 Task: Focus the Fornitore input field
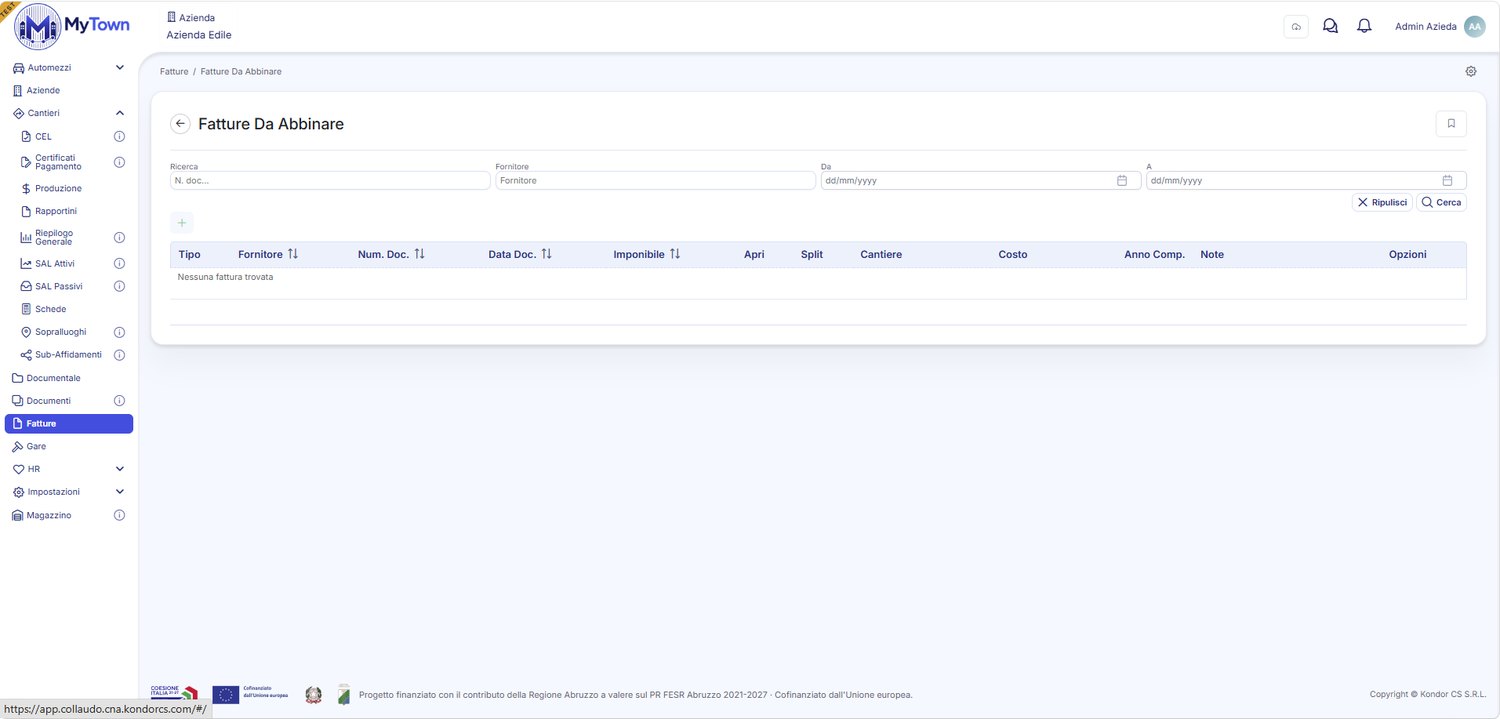click(x=656, y=181)
